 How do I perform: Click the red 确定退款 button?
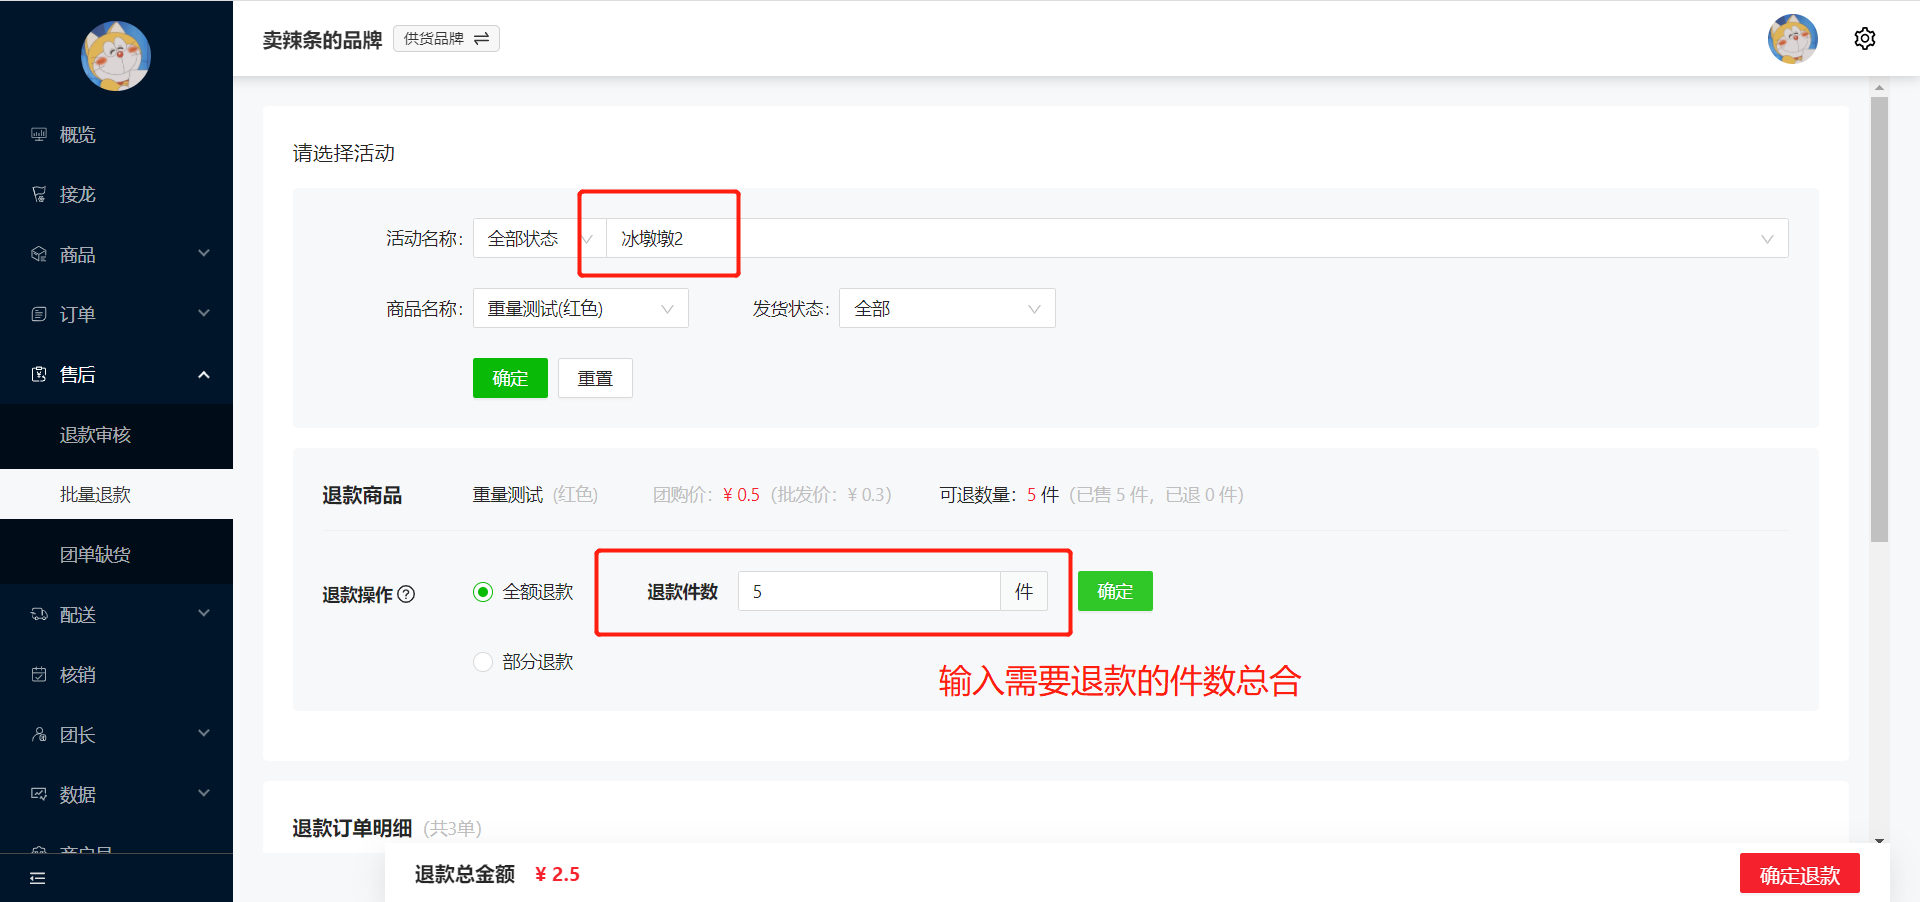pos(1800,875)
